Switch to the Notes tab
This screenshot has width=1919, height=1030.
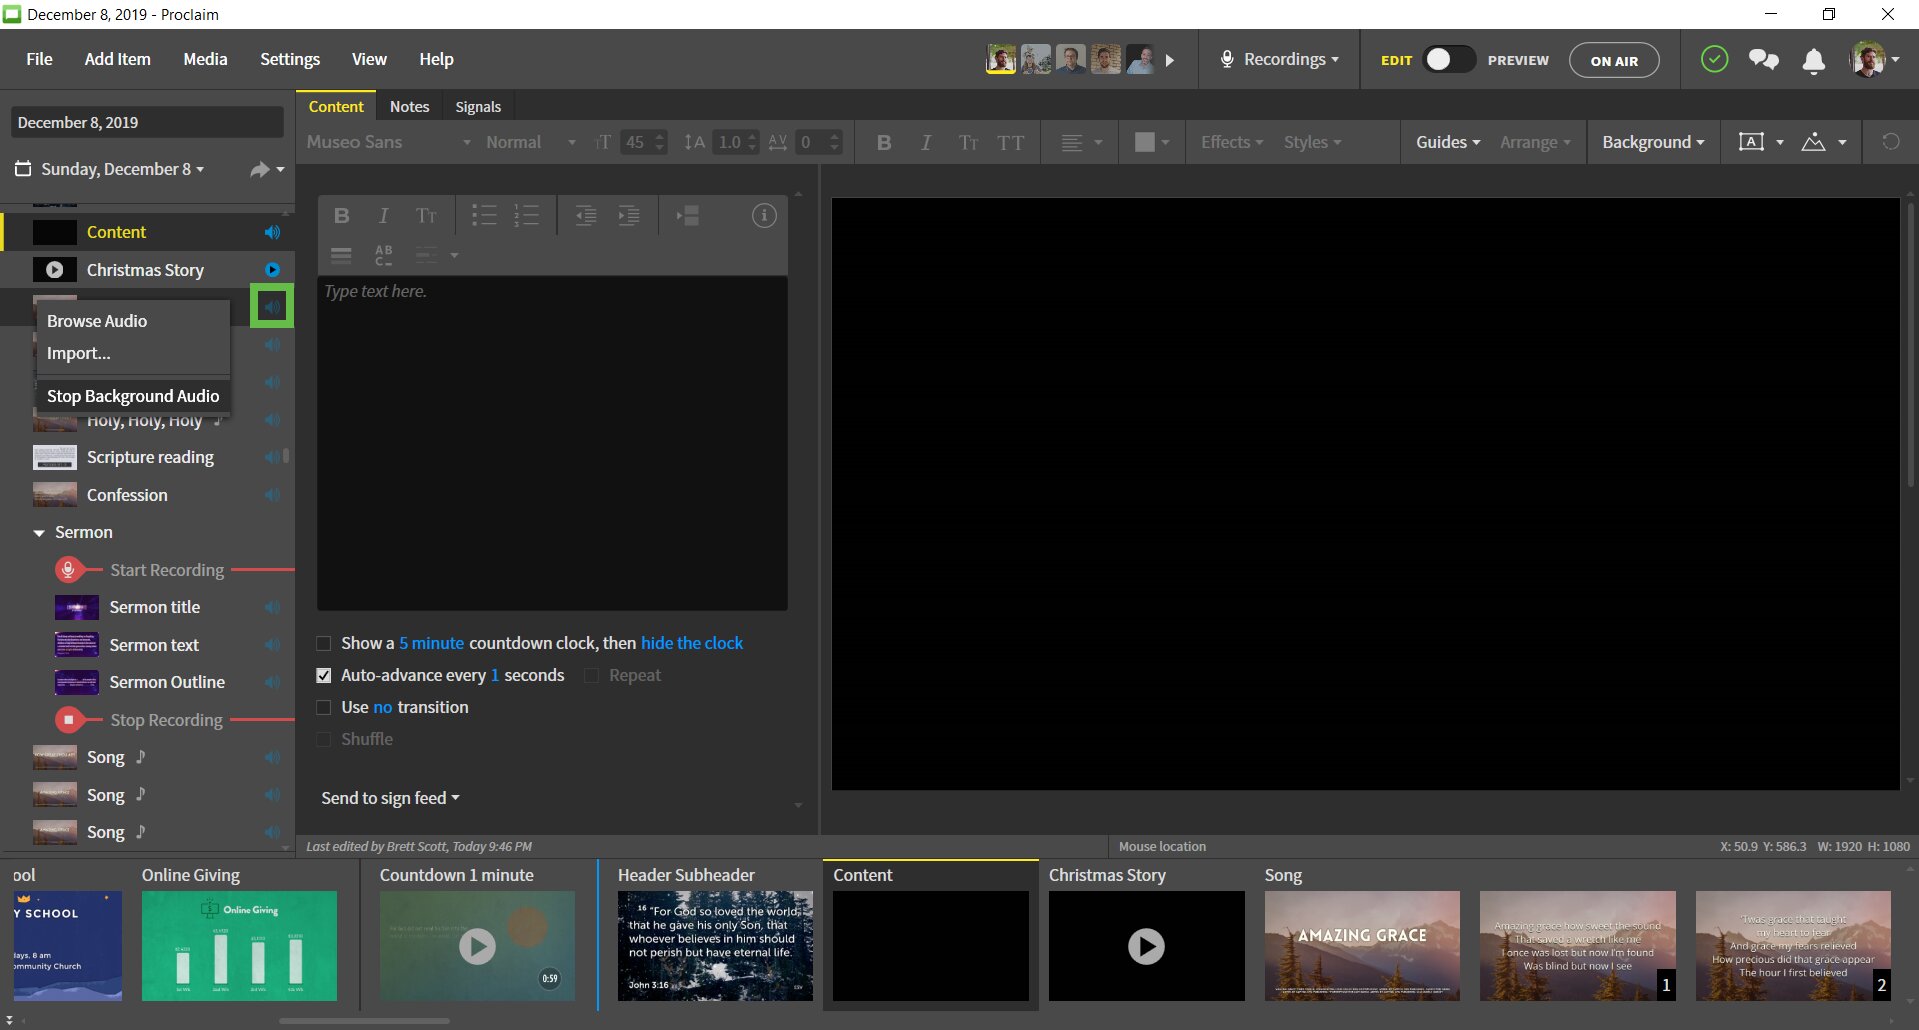409,107
